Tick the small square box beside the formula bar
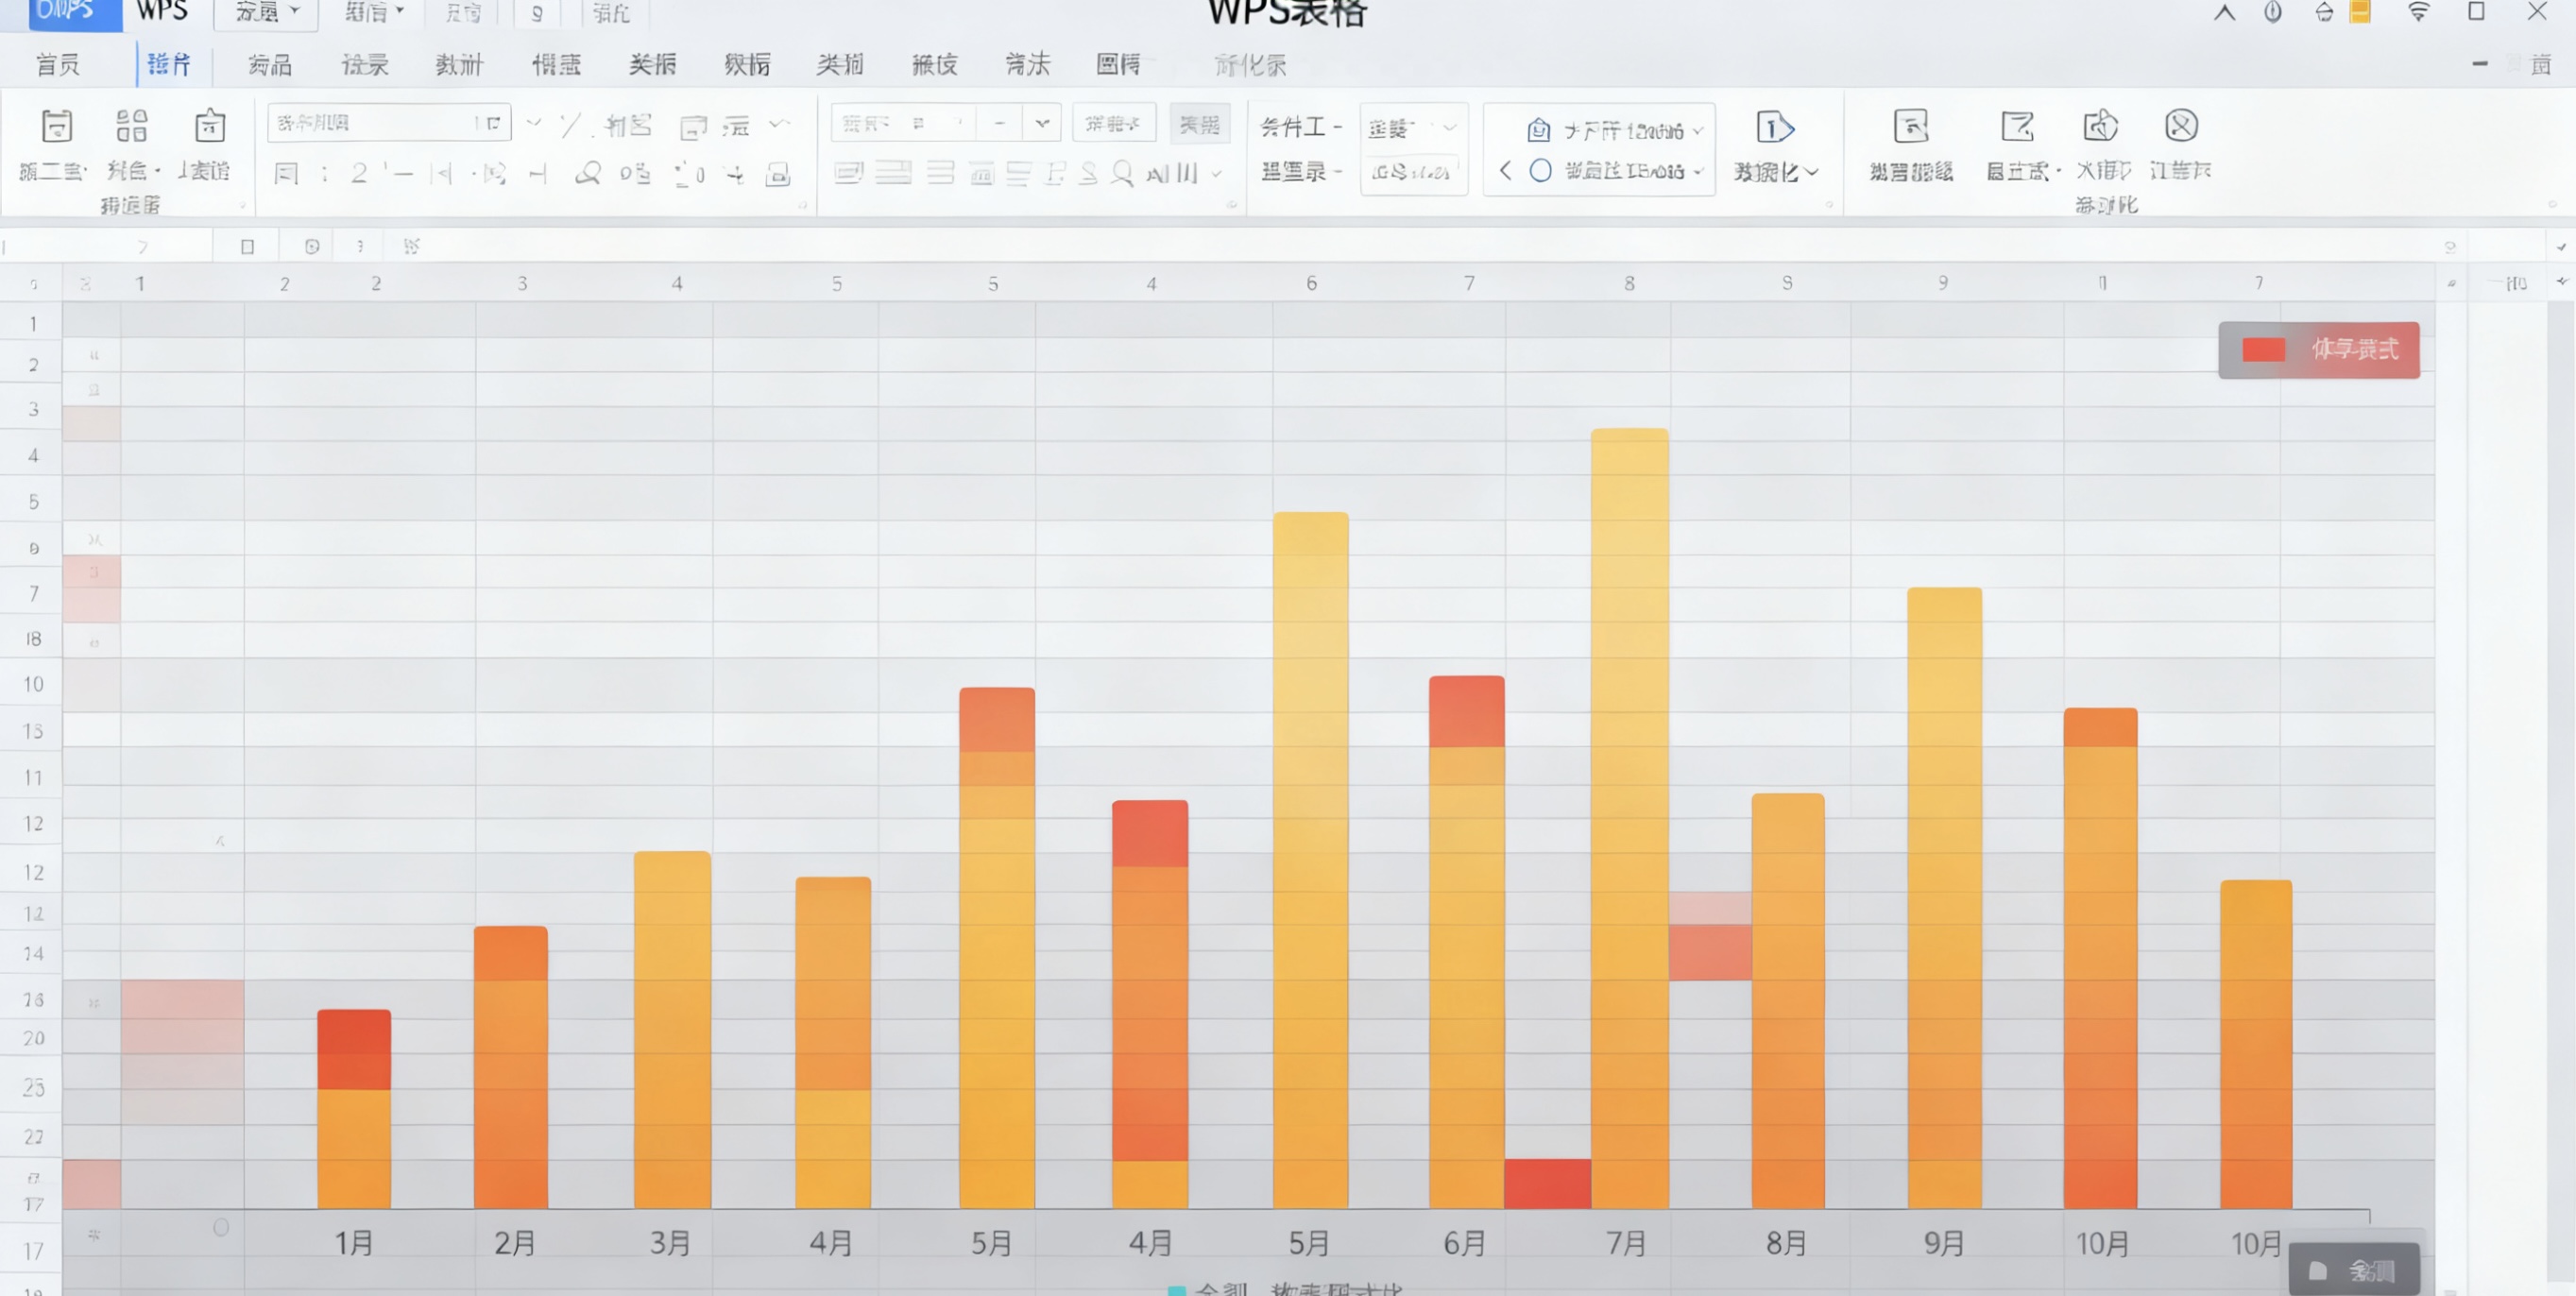Viewport: 2576px width, 1296px height. (x=247, y=246)
